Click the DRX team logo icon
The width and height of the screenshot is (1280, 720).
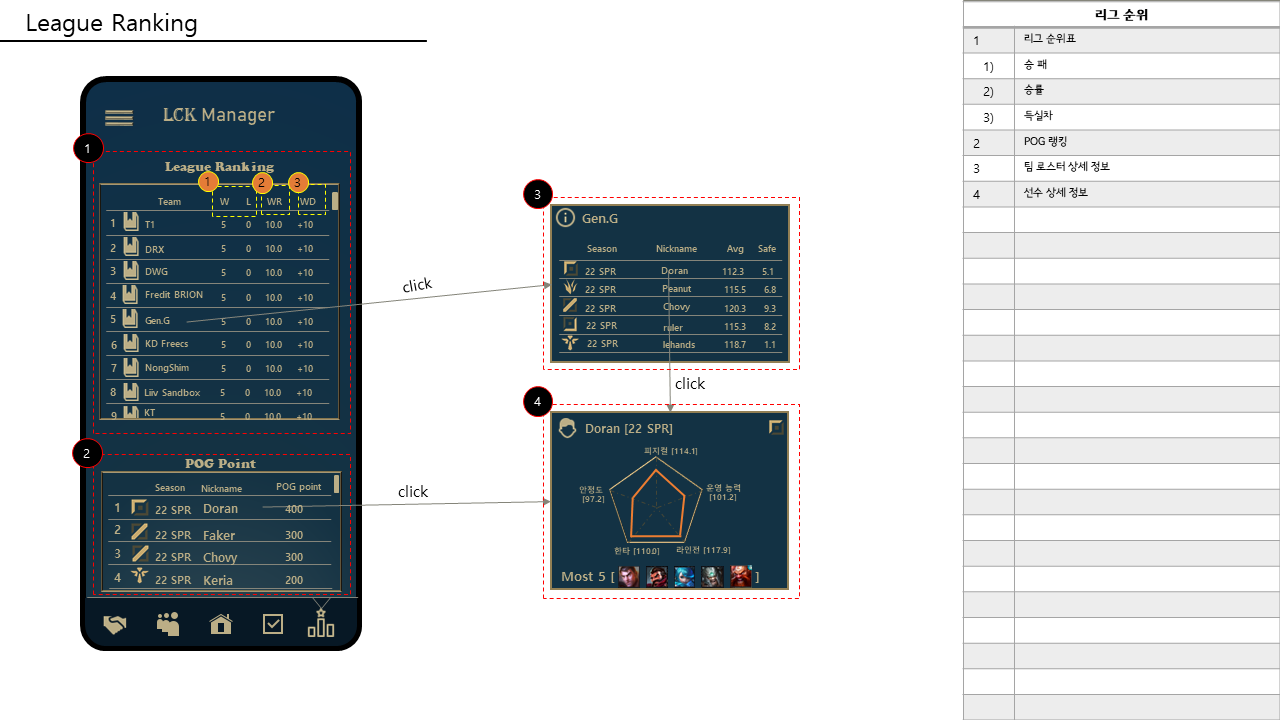131,247
